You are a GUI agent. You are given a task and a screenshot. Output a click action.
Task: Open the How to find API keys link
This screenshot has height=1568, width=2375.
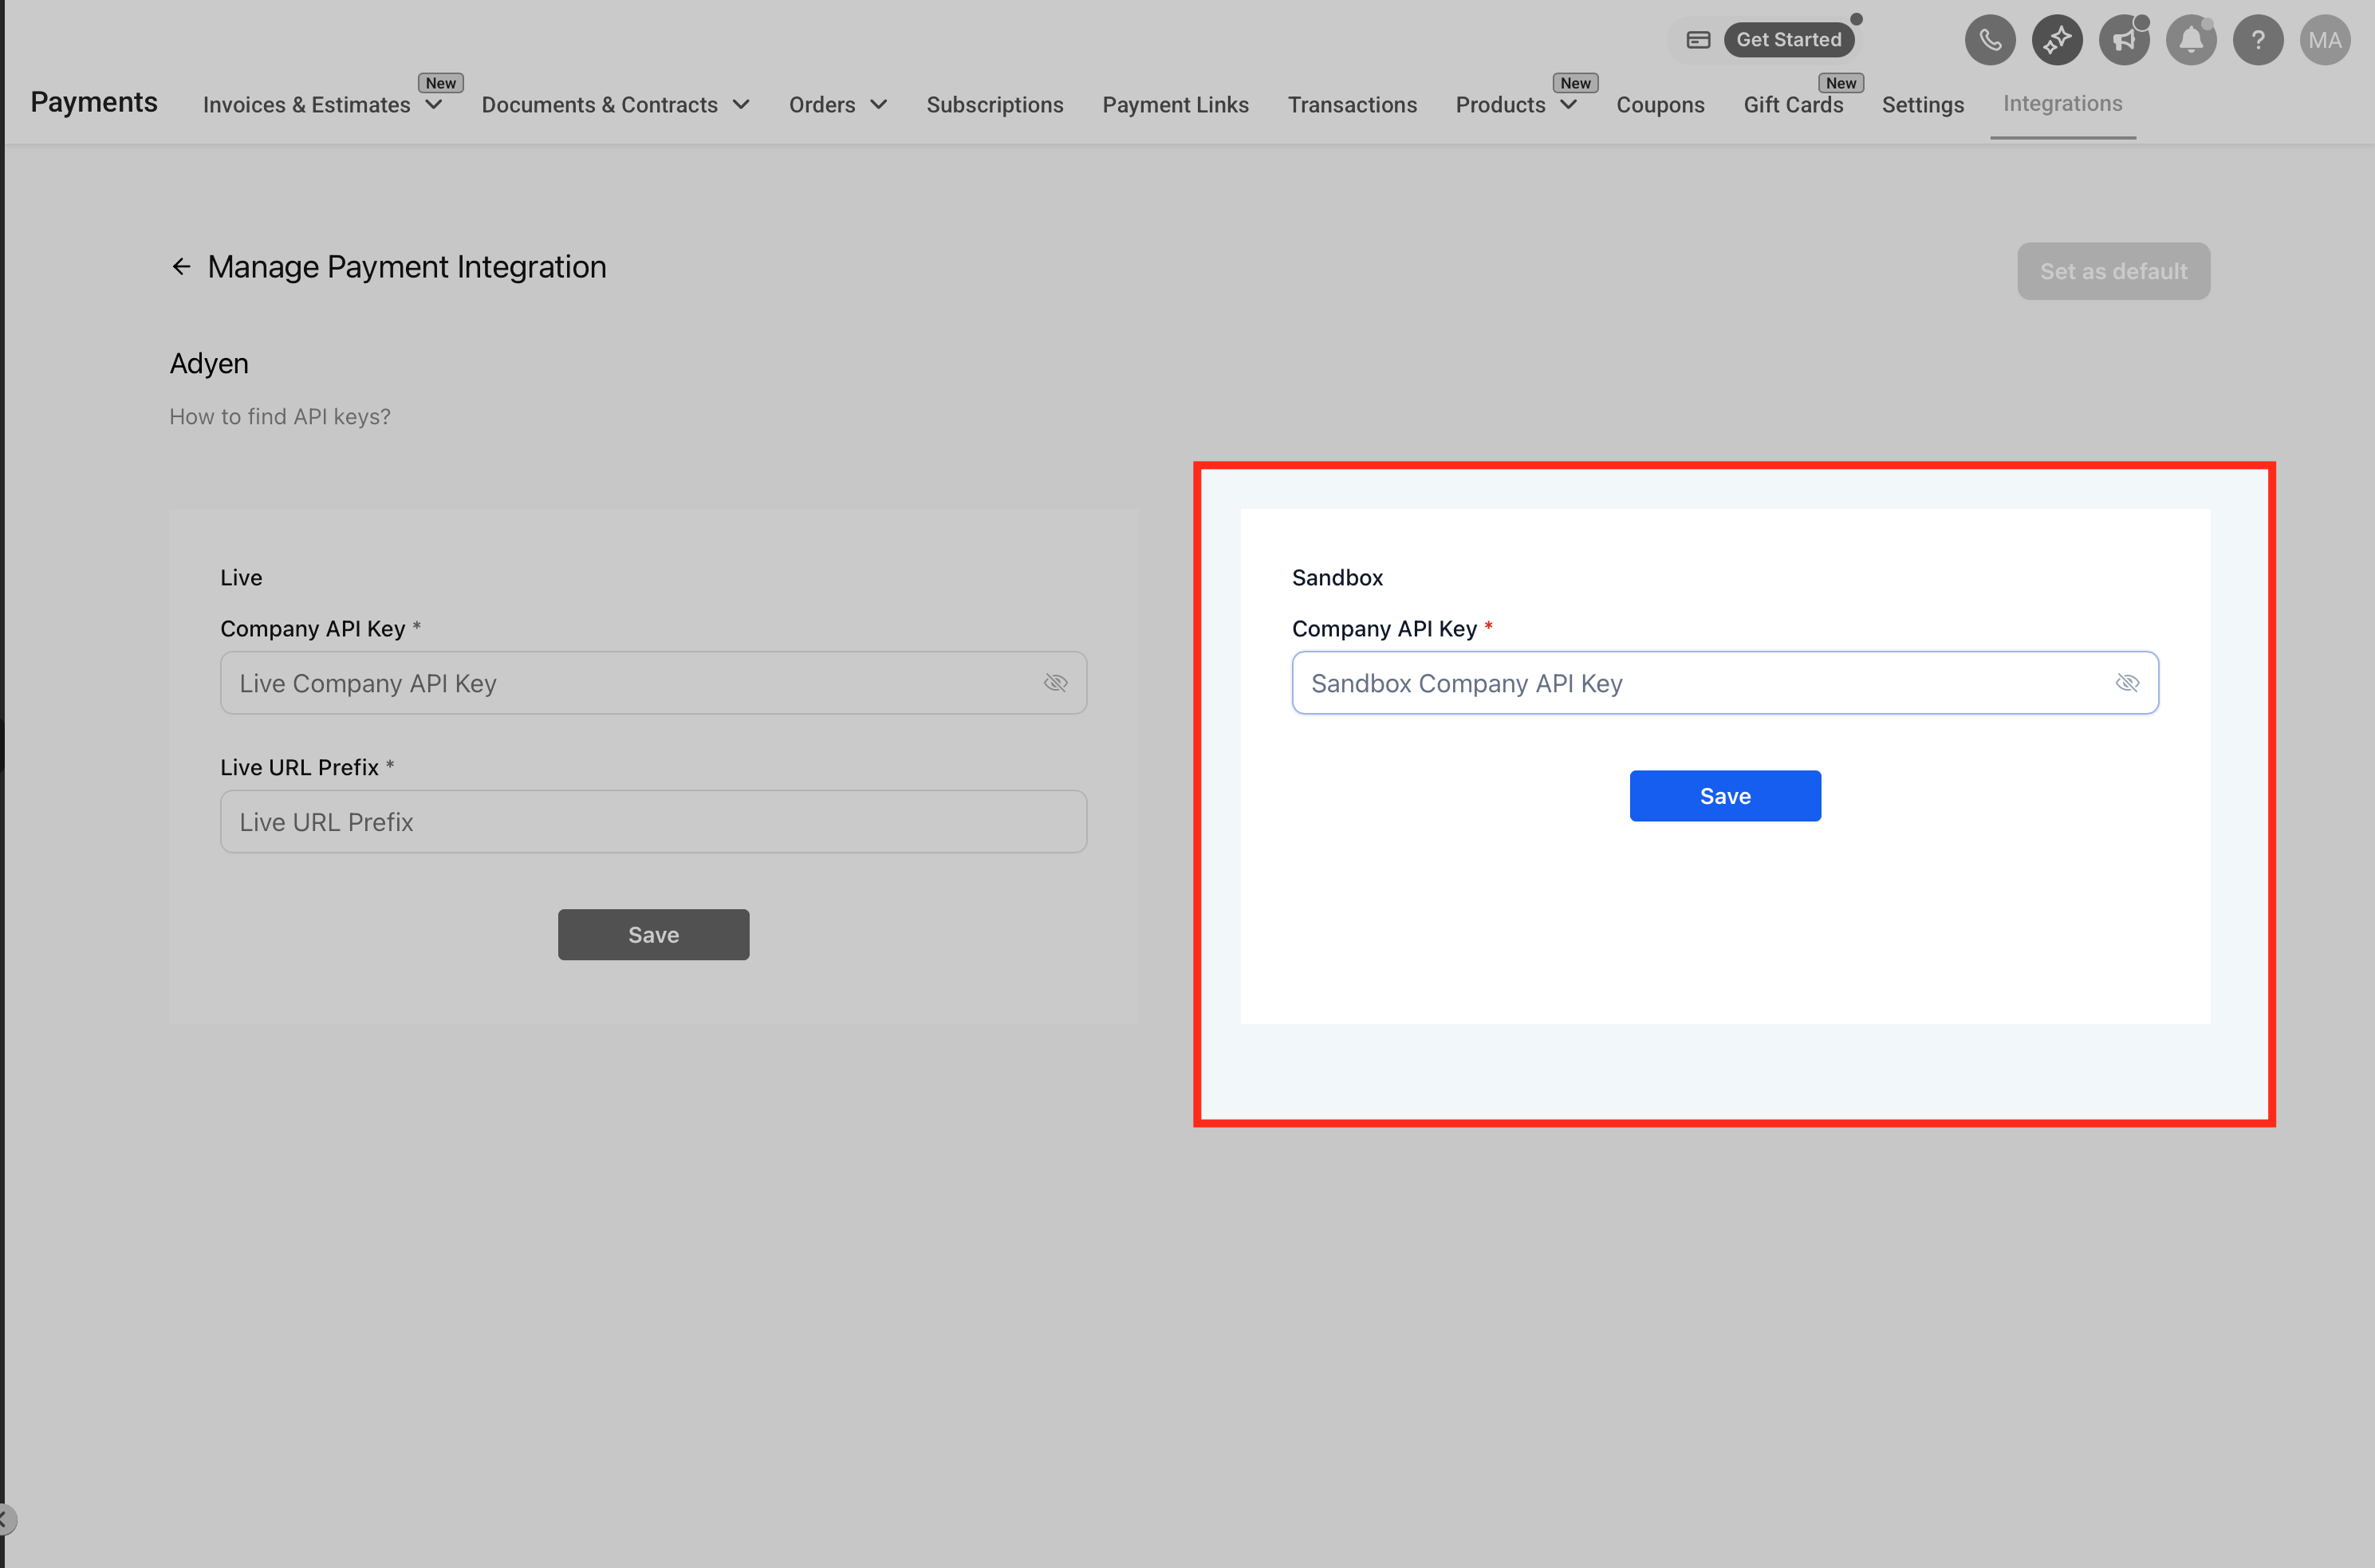280,417
